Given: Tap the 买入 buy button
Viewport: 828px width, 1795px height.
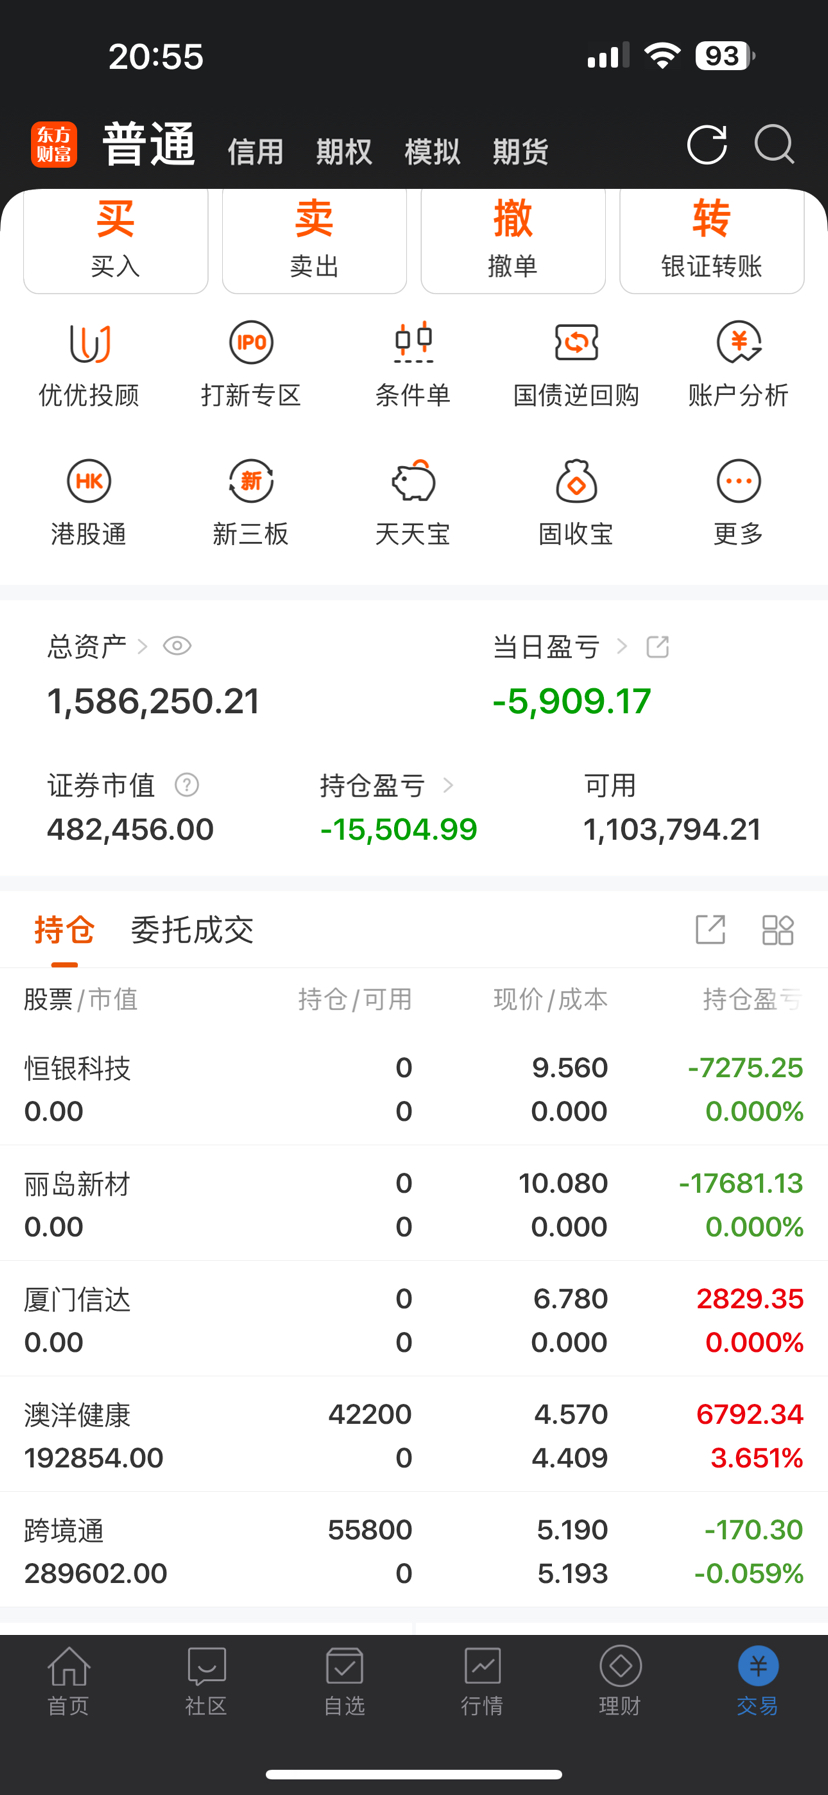Looking at the screenshot, I should coord(116,240).
